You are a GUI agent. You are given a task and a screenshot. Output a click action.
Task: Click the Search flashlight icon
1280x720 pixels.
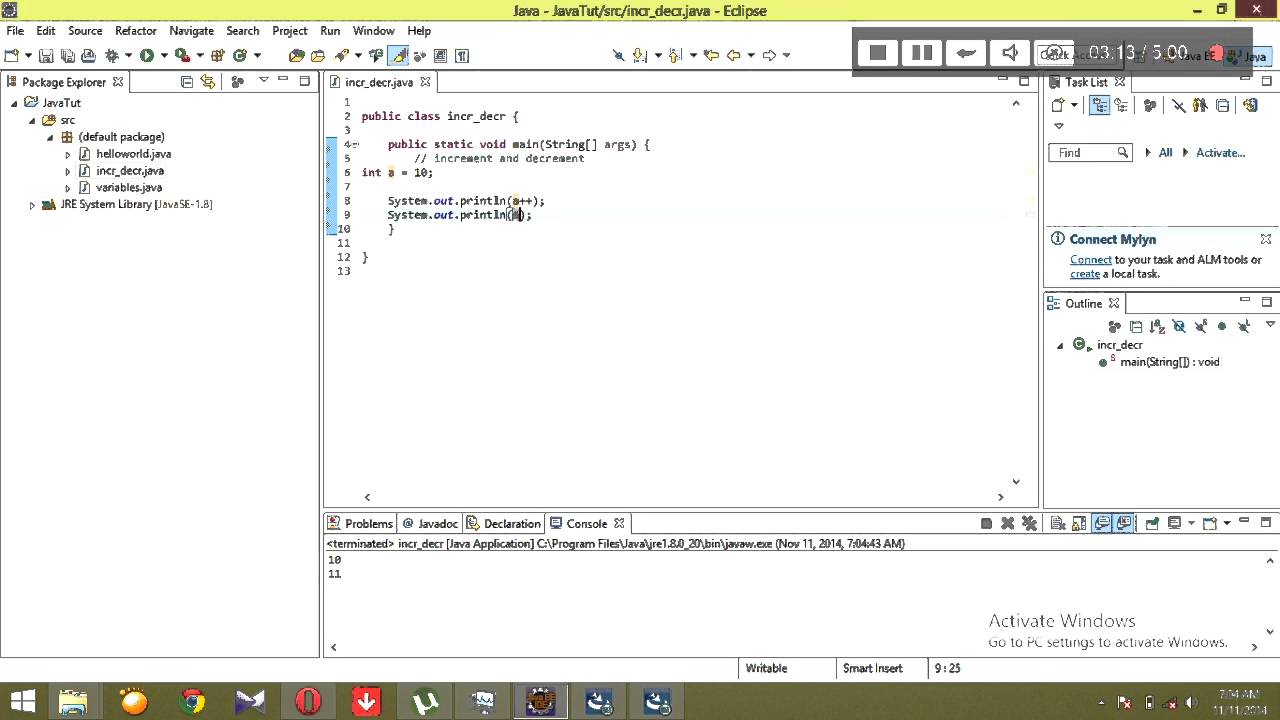342,55
